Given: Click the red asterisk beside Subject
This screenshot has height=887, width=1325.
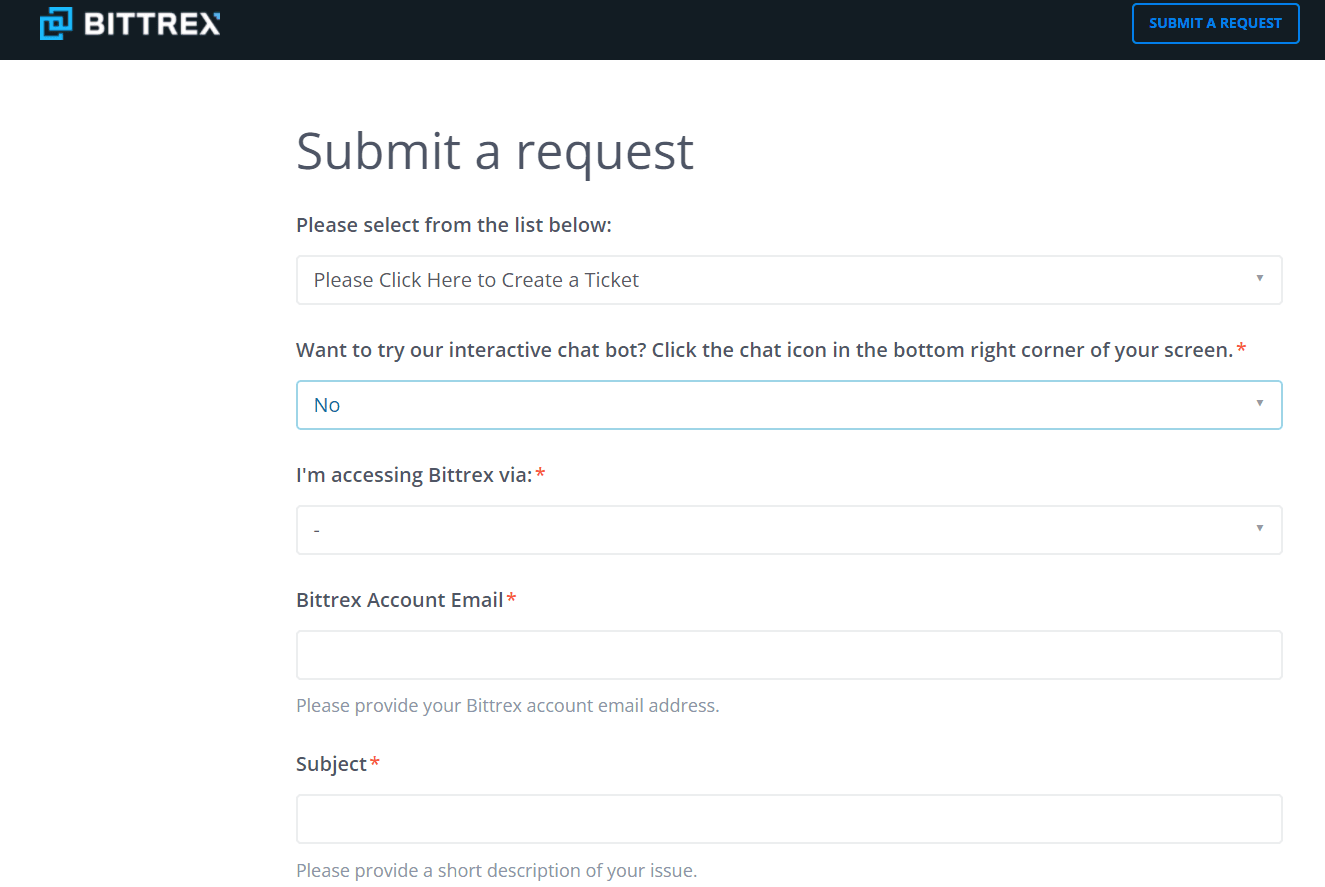Looking at the screenshot, I should pyautogui.click(x=375, y=764).
